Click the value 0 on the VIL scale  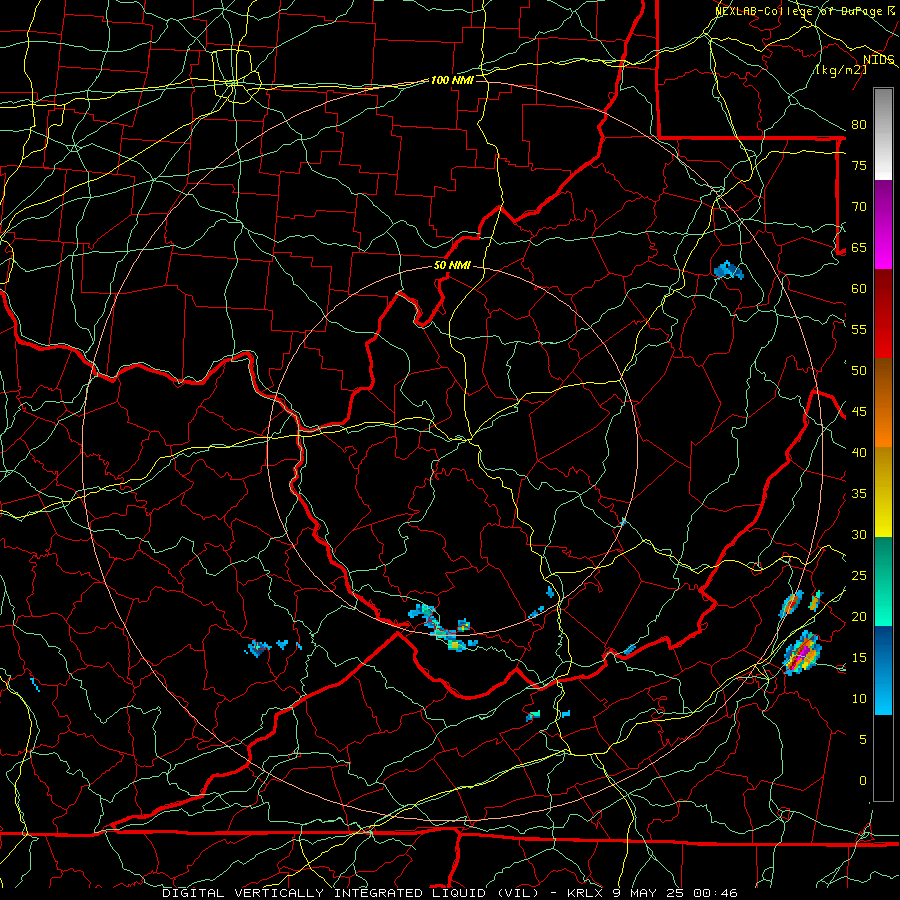pyautogui.click(x=863, y=781)
